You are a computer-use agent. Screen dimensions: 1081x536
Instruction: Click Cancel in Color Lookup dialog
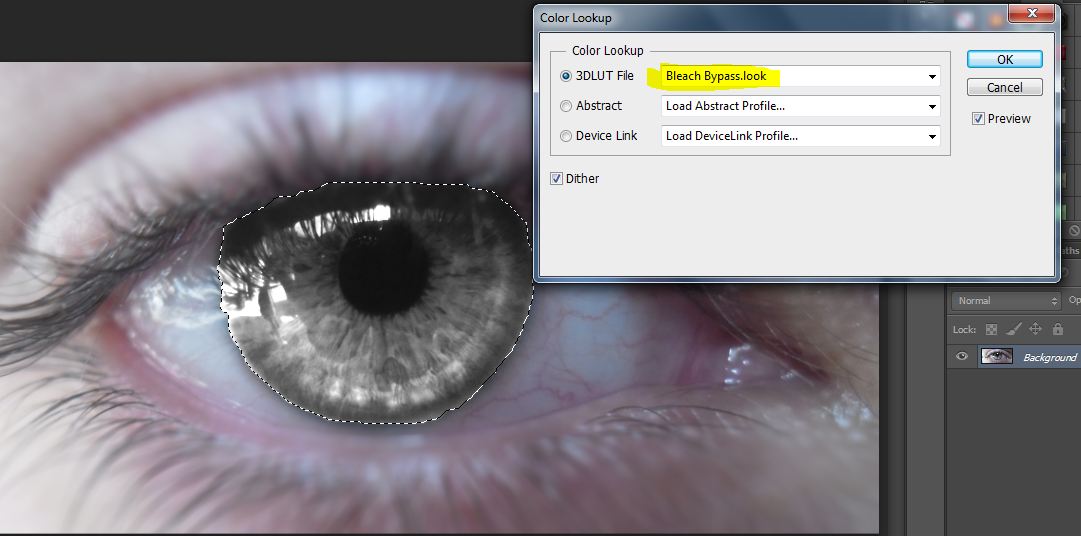pos(1004,88)
